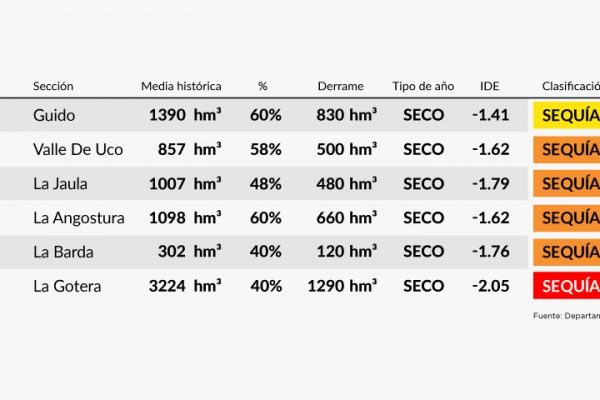Click the red SEQUÍA badge for La Gotera
Screen dimensions: 600x400
tap(567, 286)
